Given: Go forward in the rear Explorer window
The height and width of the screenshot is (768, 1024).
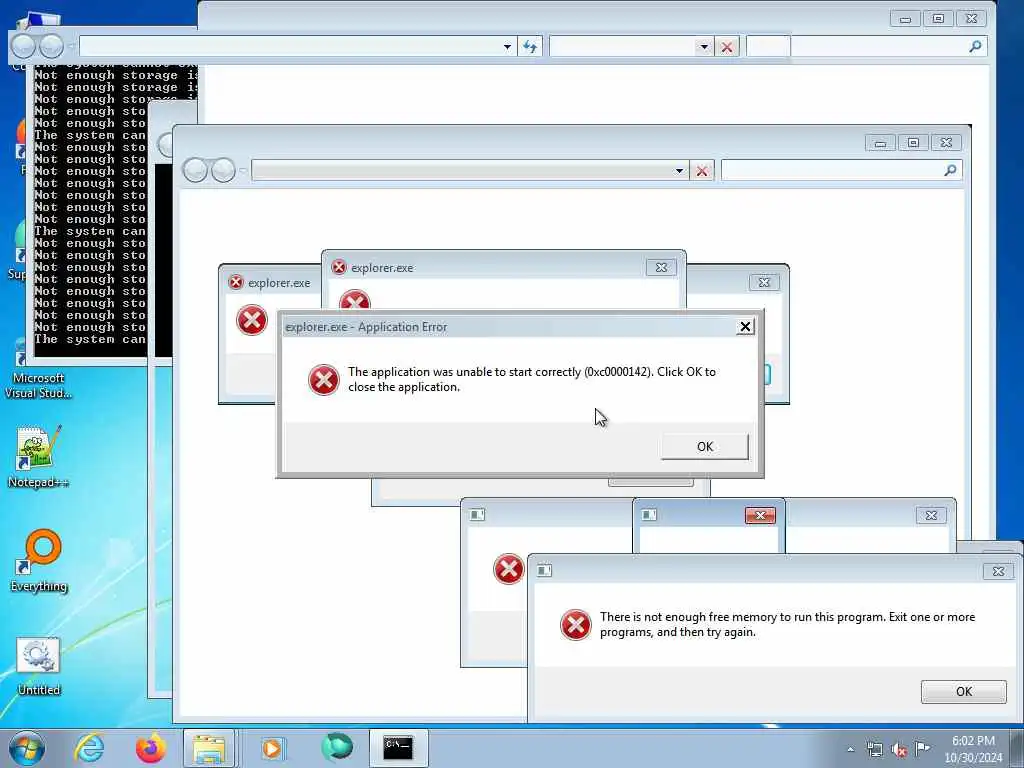Looking at the screenshot, I should [x=51, y=46].
